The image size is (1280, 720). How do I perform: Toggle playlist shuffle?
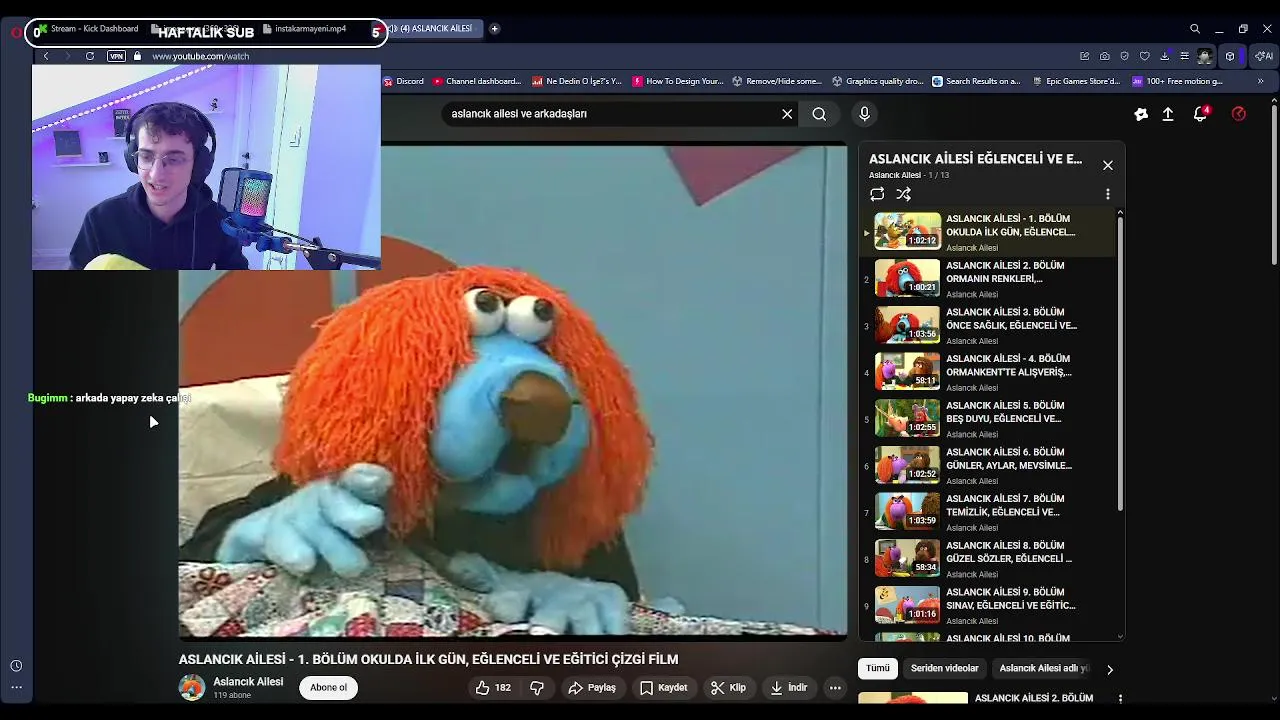(x=904, y=194)
